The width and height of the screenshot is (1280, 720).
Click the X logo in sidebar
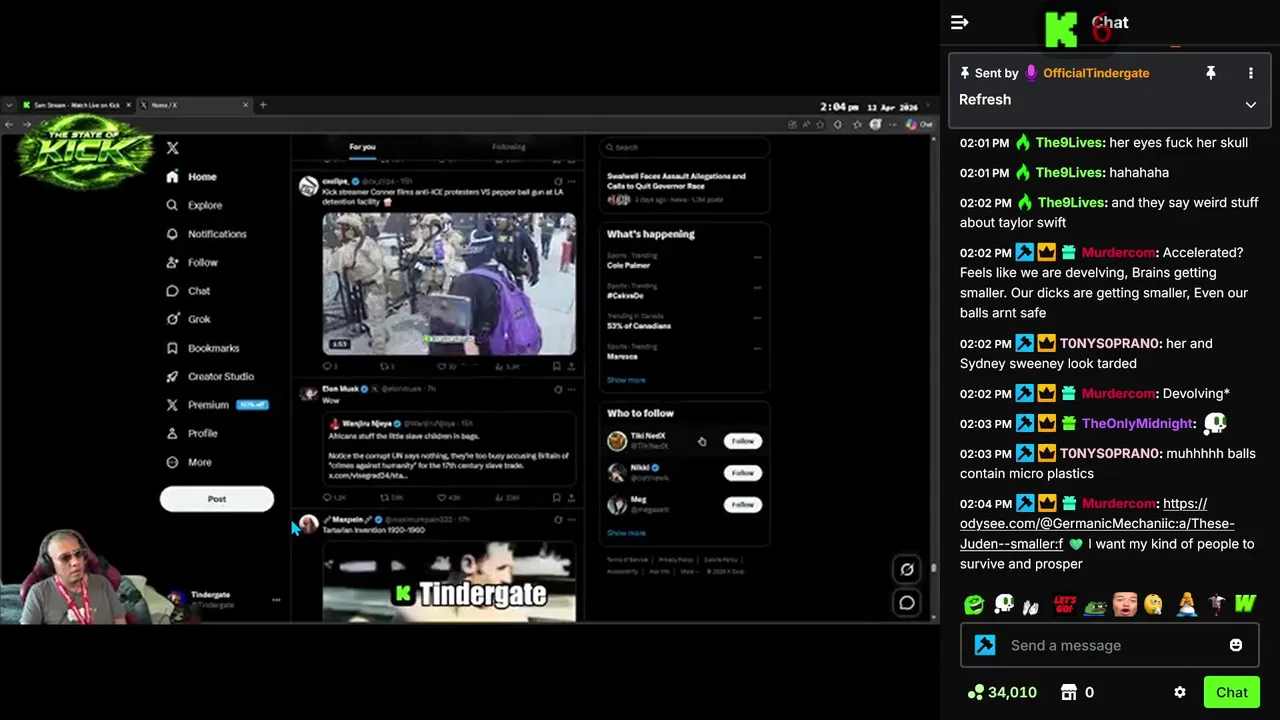pos(173,148)
